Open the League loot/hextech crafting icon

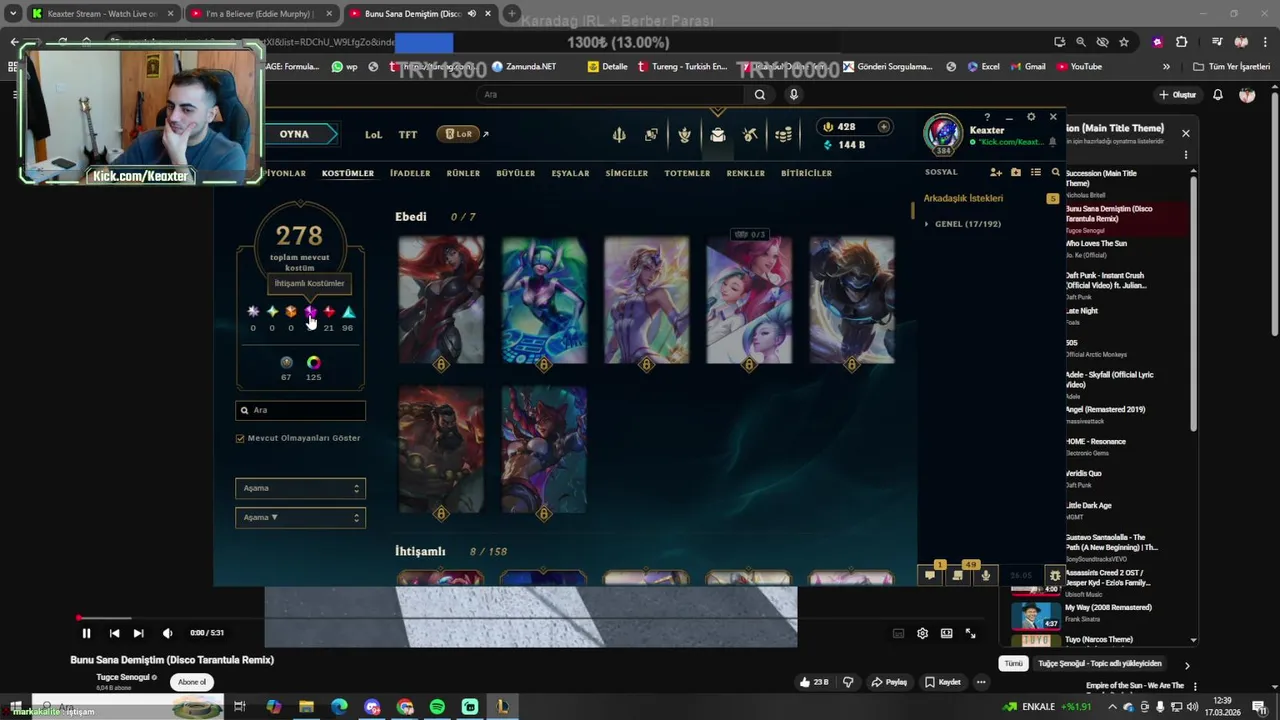tap(751, 135)
